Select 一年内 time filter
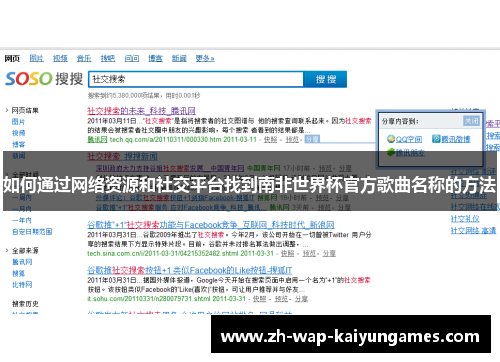The image size is (500, 362). (22, 220)
